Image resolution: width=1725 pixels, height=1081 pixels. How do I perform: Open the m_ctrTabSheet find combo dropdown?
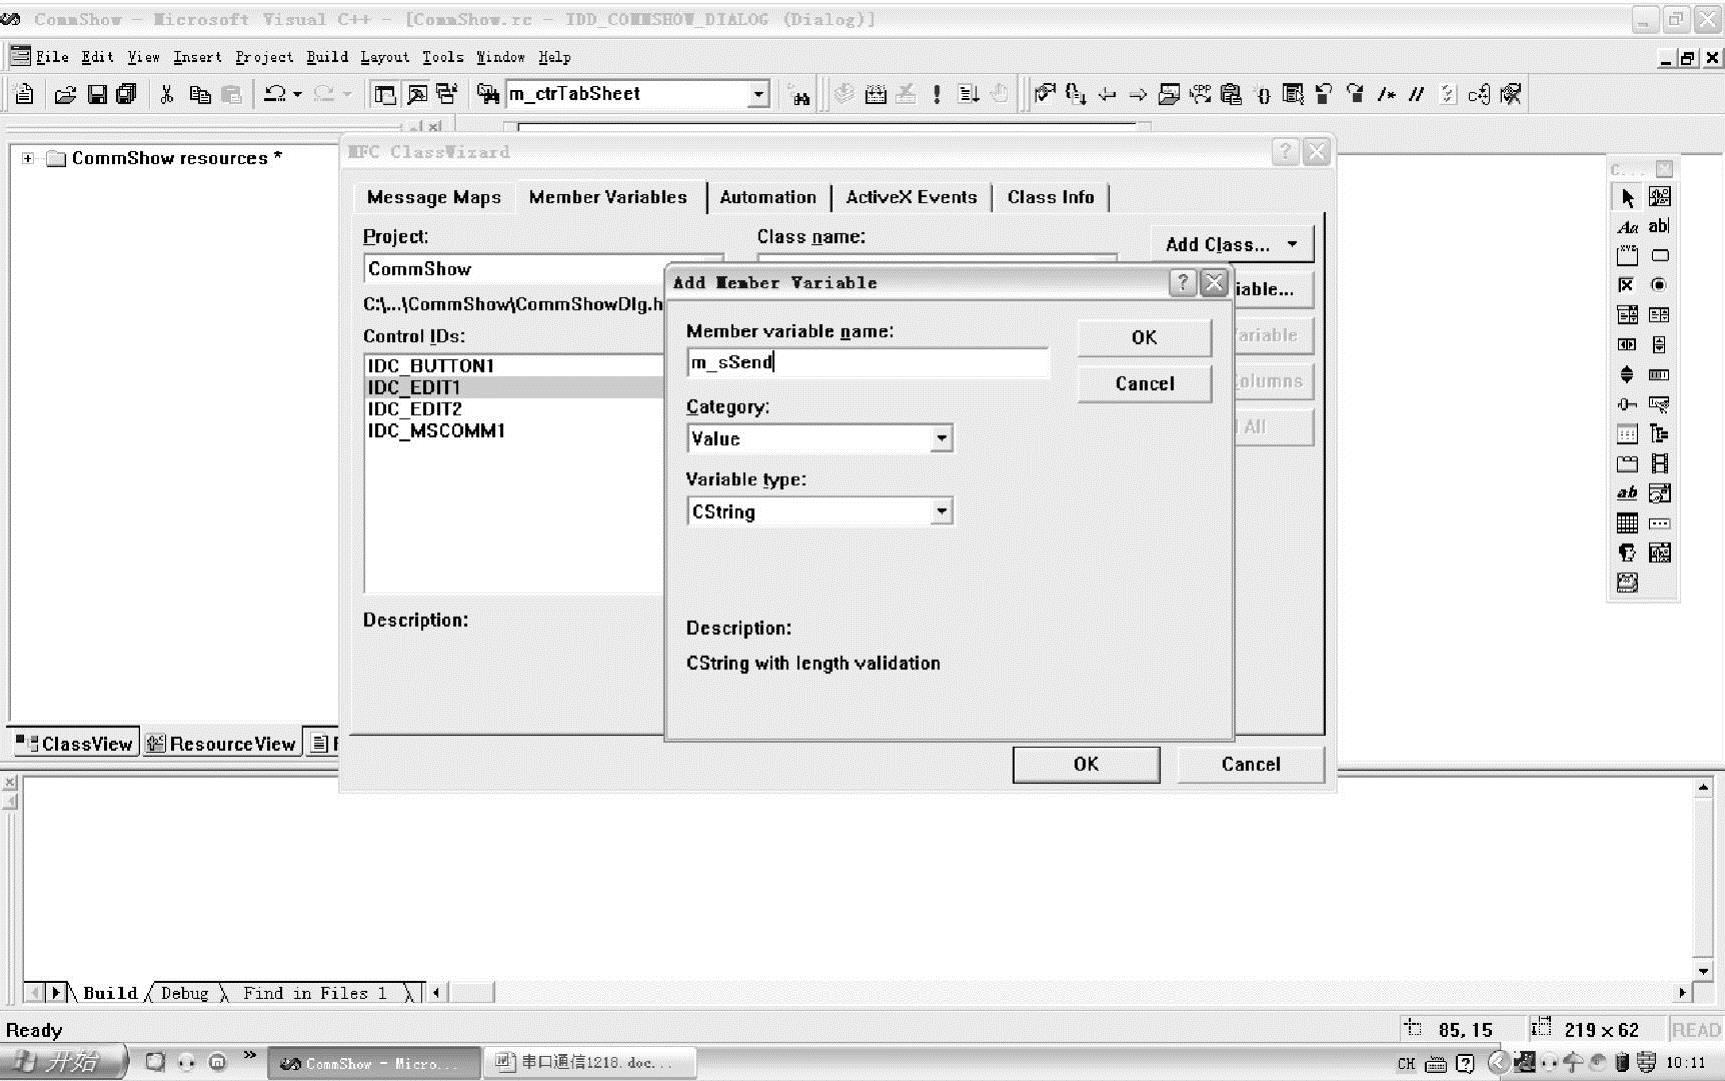[x=759, y=94]
